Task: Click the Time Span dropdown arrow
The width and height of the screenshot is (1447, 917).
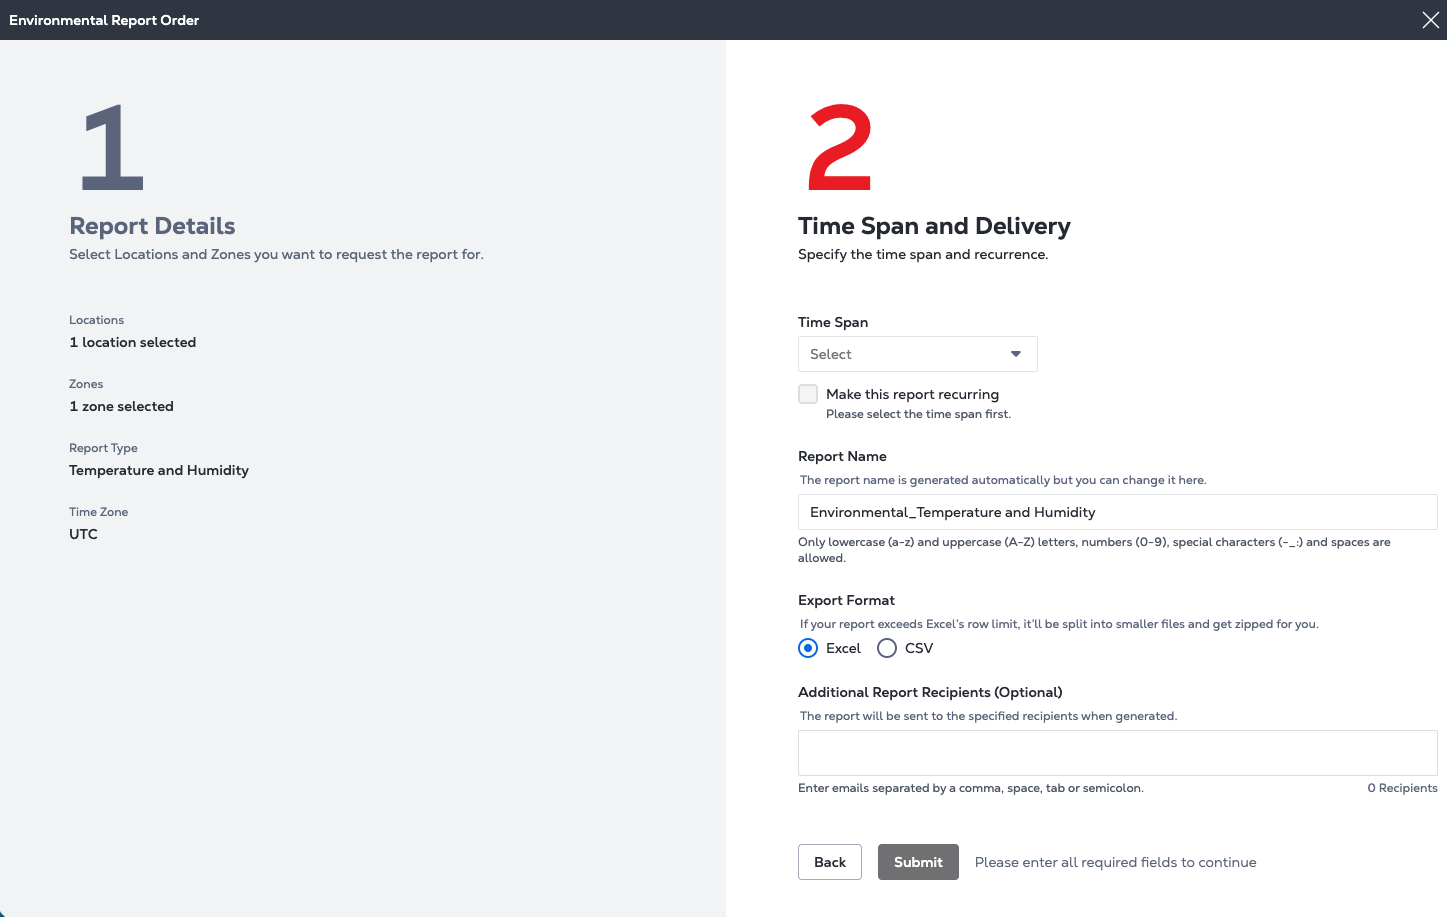Action: pos(1016,354)
